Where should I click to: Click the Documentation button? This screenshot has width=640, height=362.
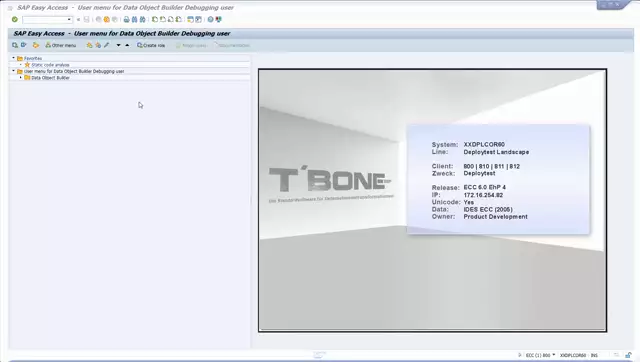[x=231, y=45]
